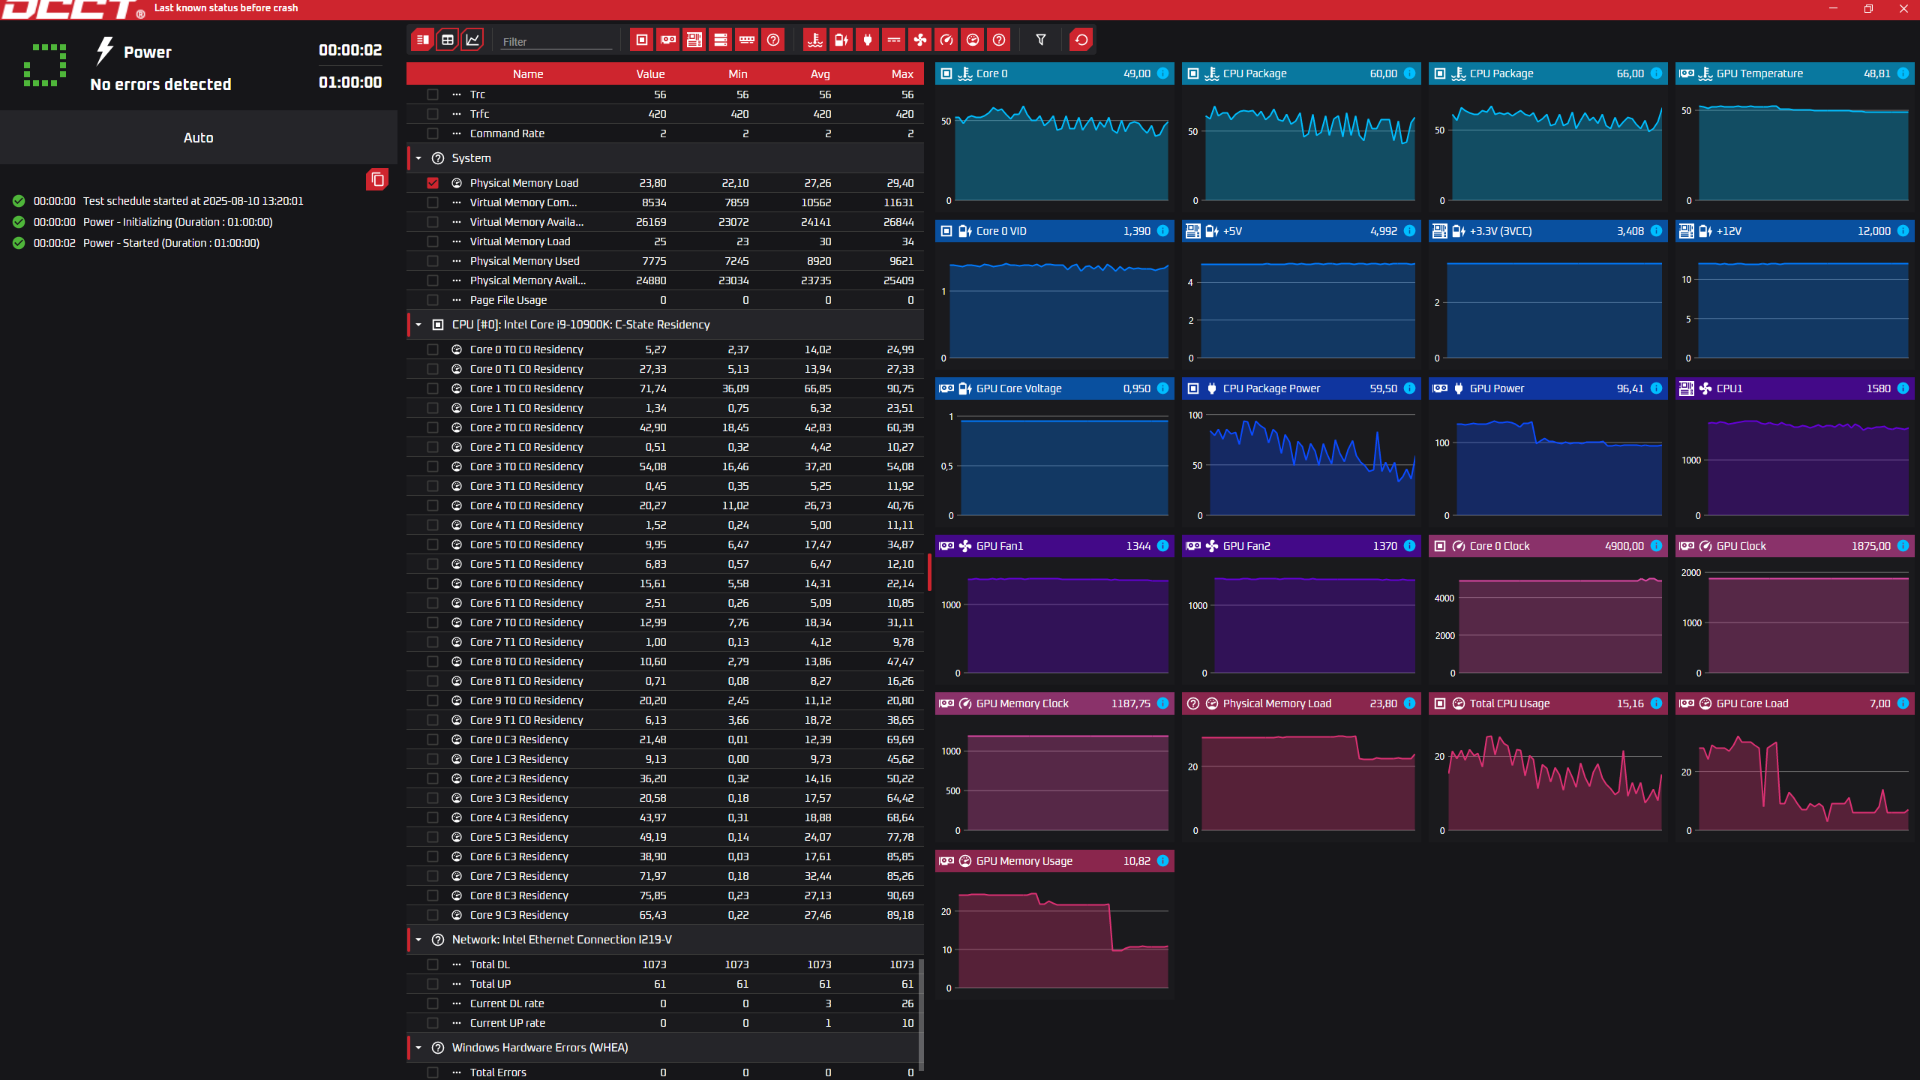Open info on the Total CPU Usage graph
Viewport: 1920px width, 1080px height.
1656,704
